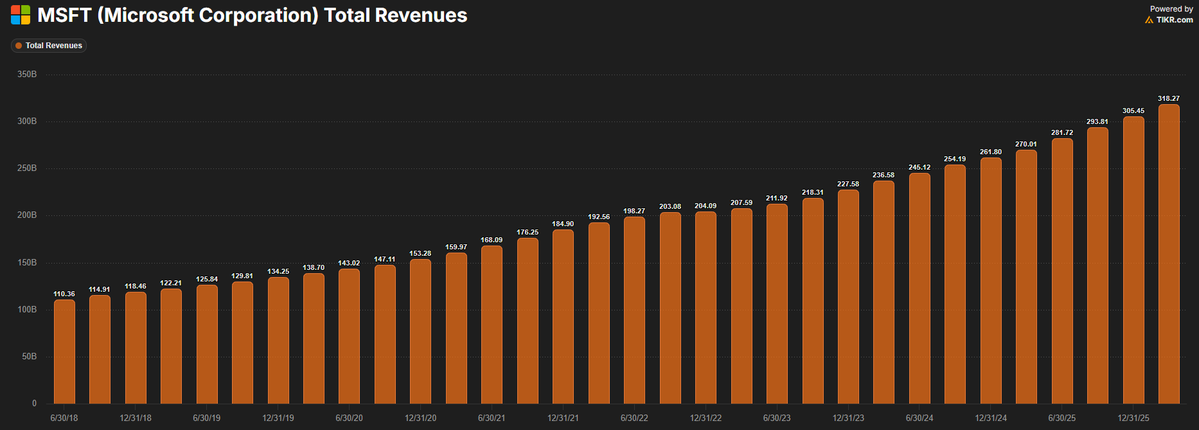1199x430 pixels.
Task: Click the 138.70 data label
Action: [x=314, y=268]
